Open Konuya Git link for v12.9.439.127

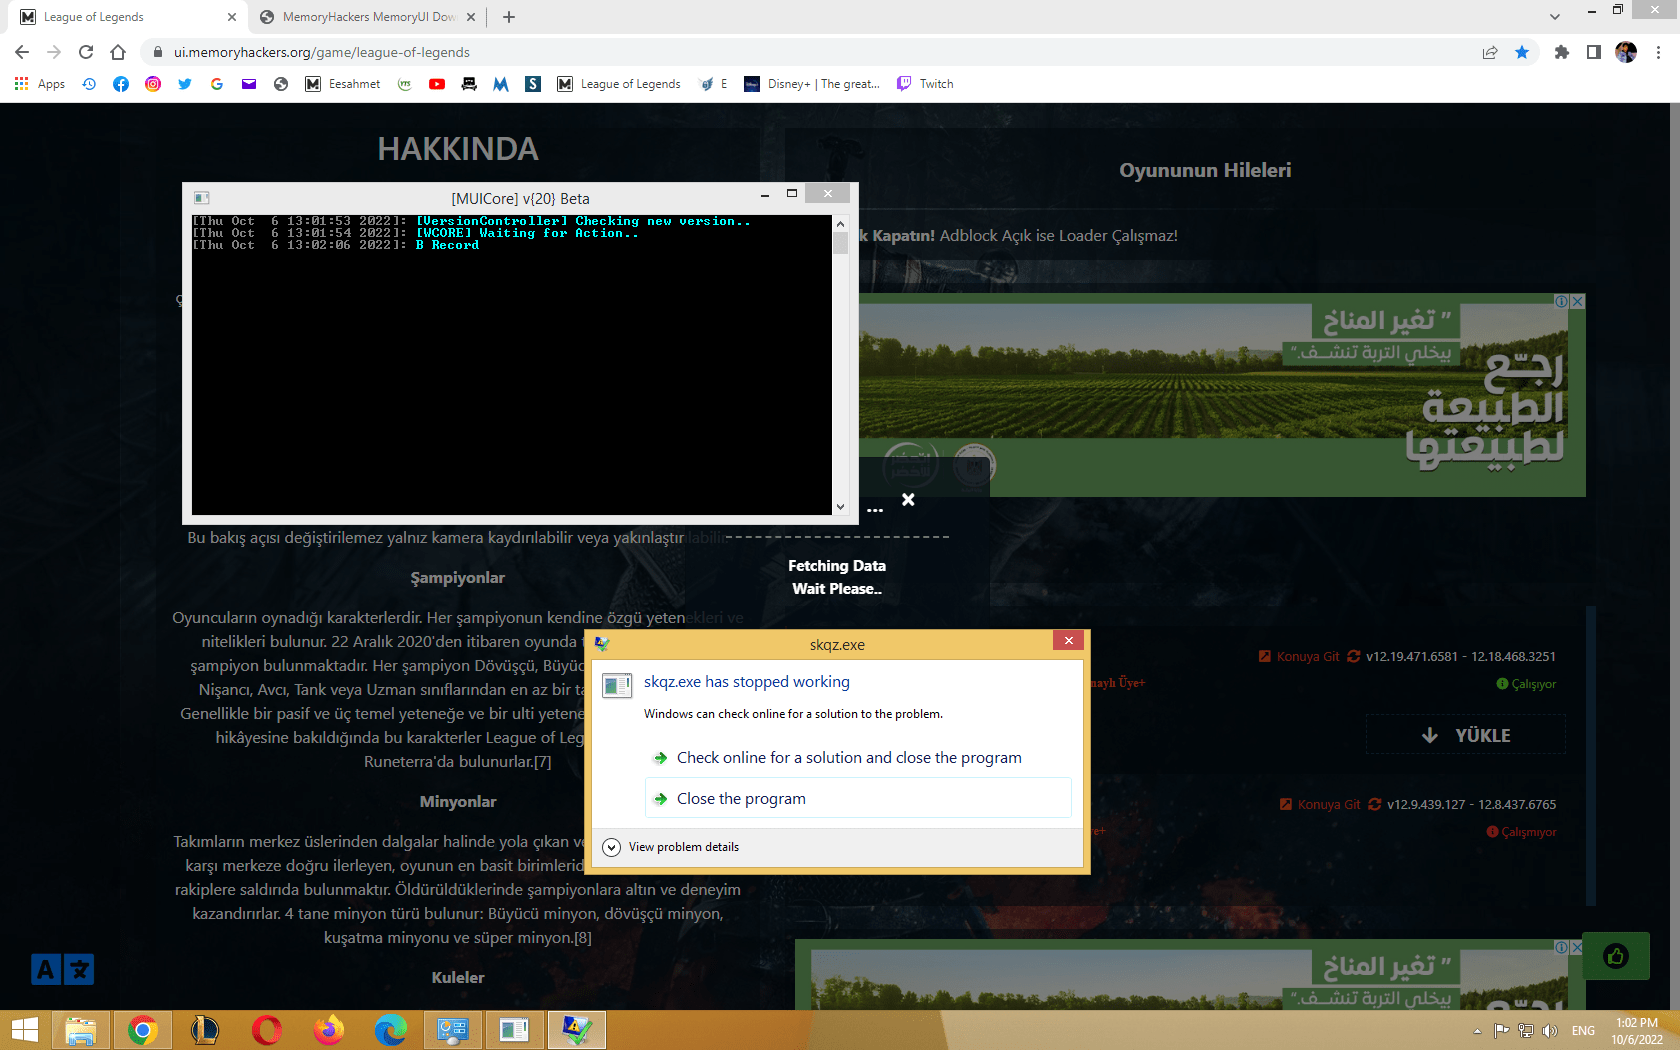pos(1320,805)
